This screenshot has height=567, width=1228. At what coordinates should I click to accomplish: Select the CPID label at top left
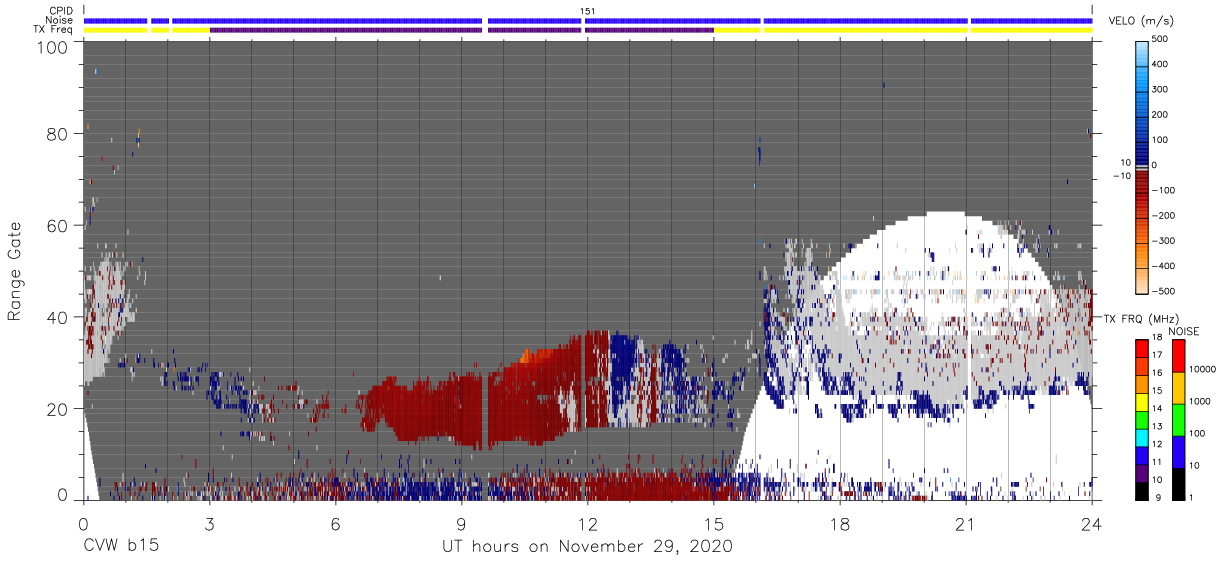click(62, 11)
